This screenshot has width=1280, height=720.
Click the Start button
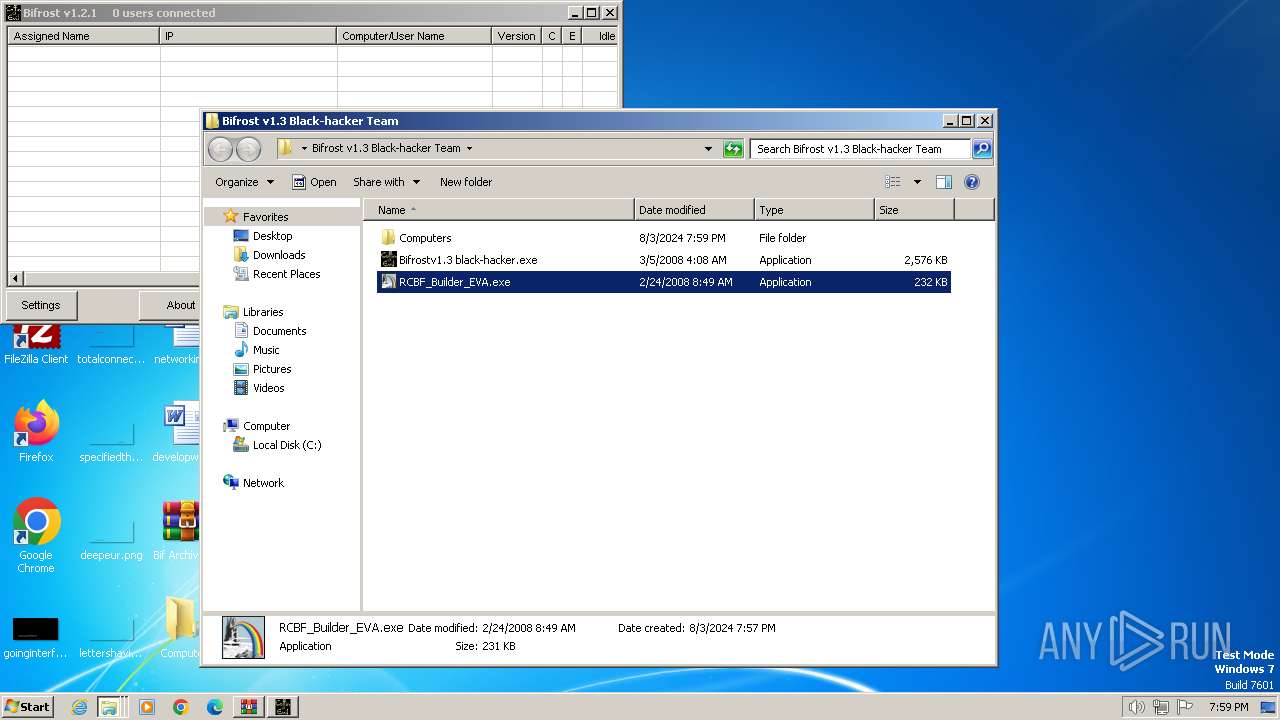tap(28, 707)
